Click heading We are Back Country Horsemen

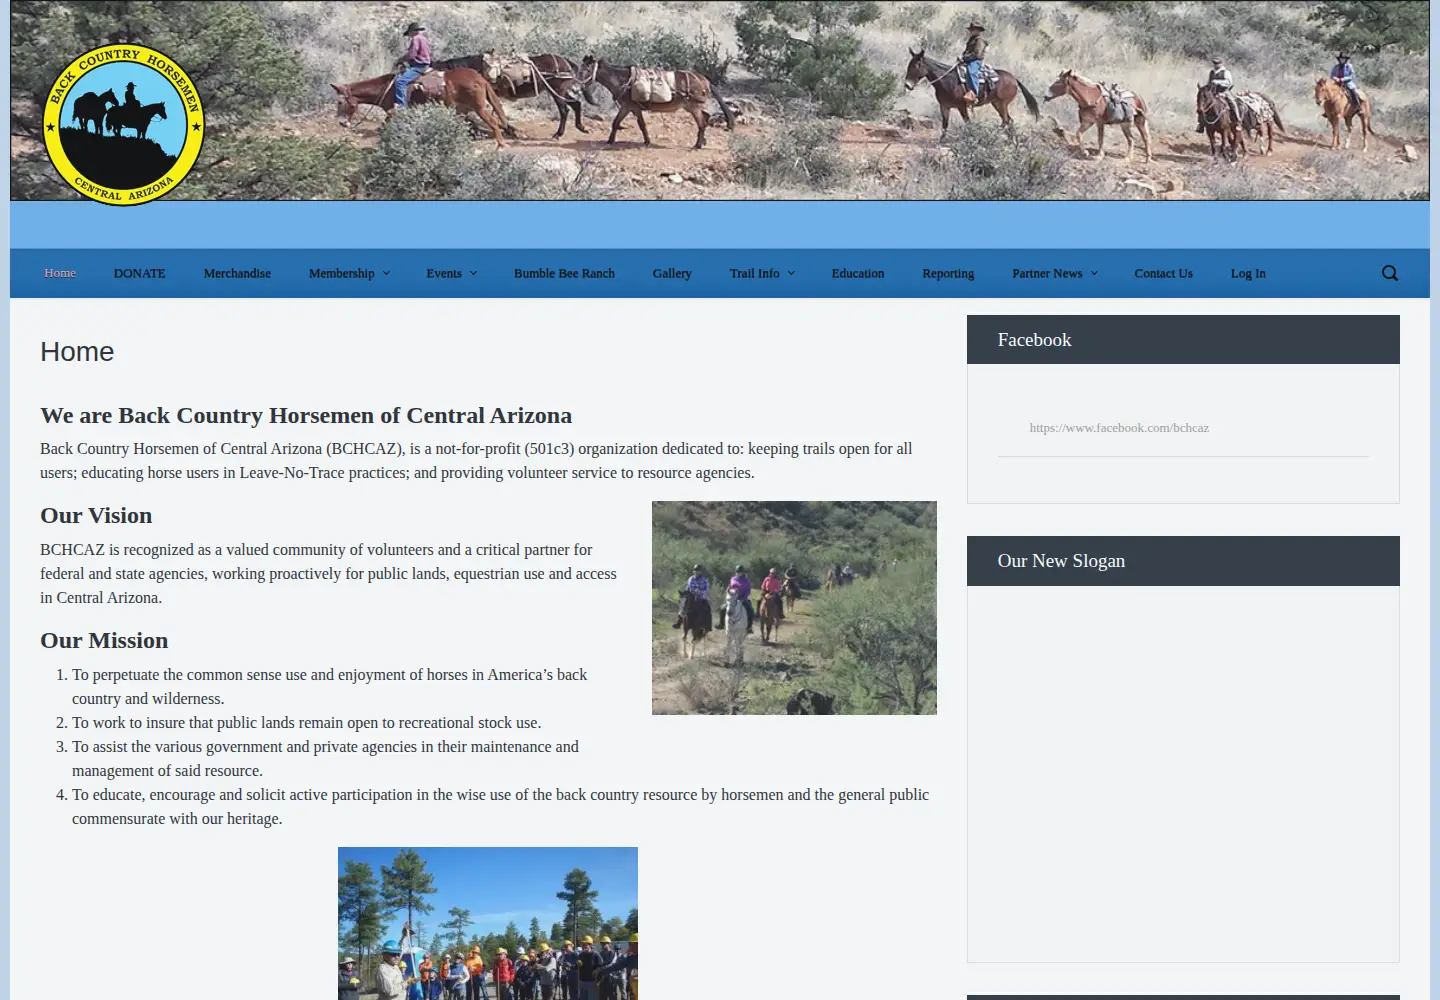pyautogui.click(x=306, y=415)
